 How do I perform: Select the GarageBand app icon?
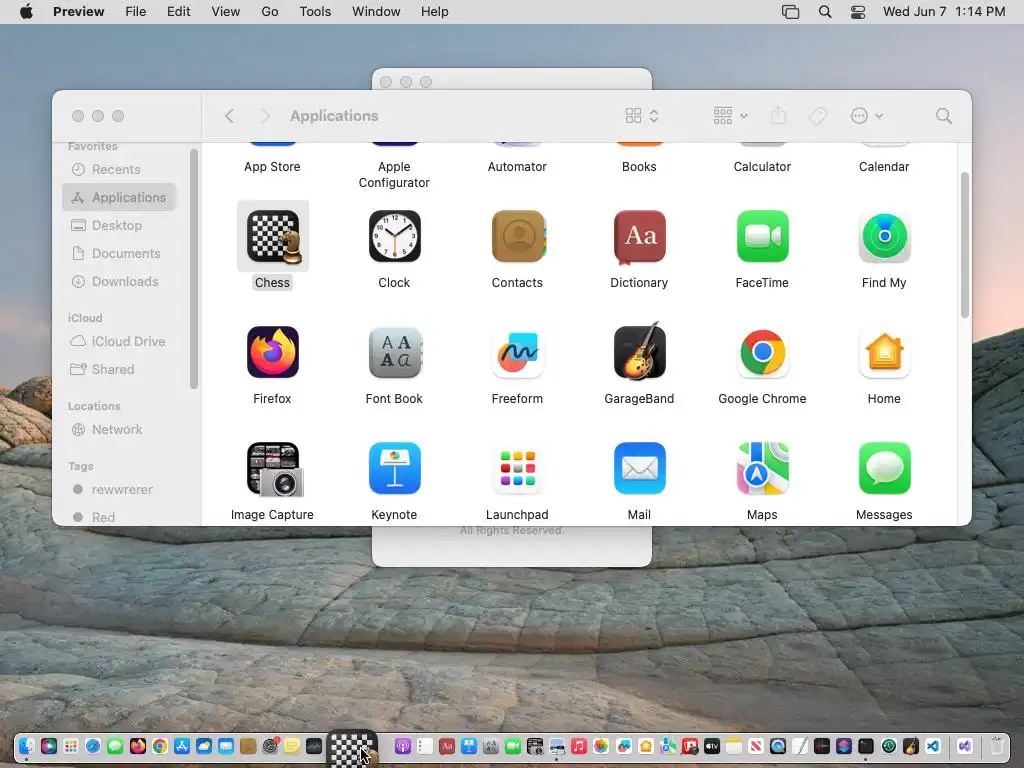639,351
